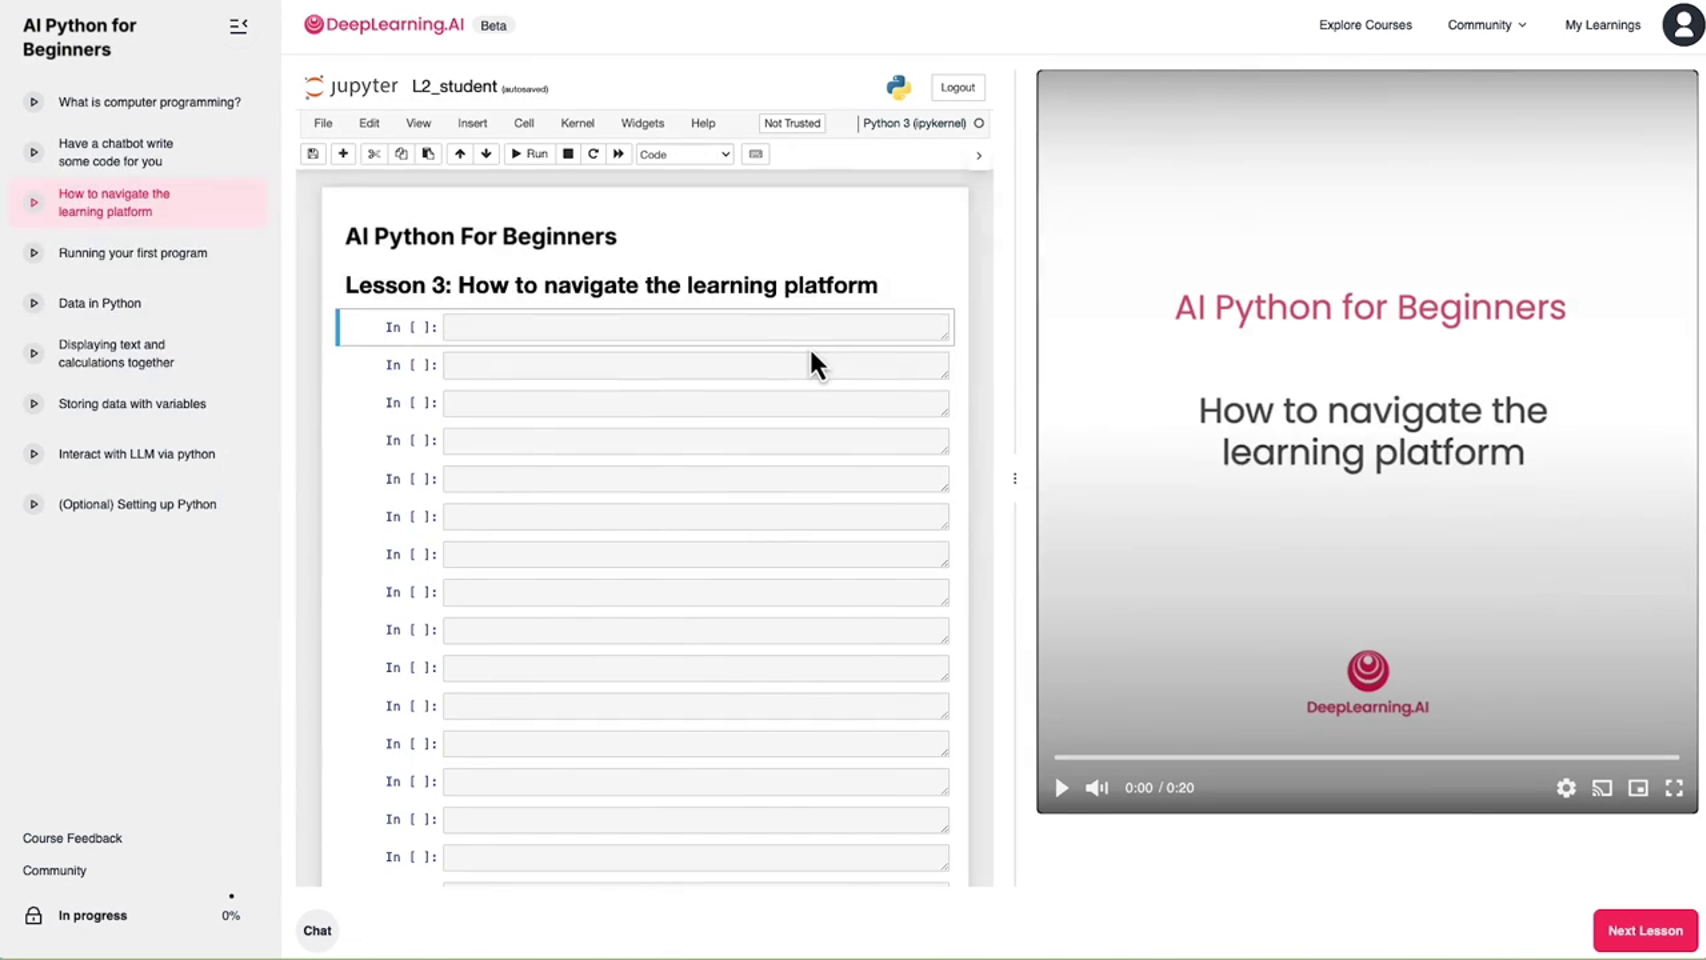Click the video progress bar
The image size is (1706, 960).
click(1366, 757)
